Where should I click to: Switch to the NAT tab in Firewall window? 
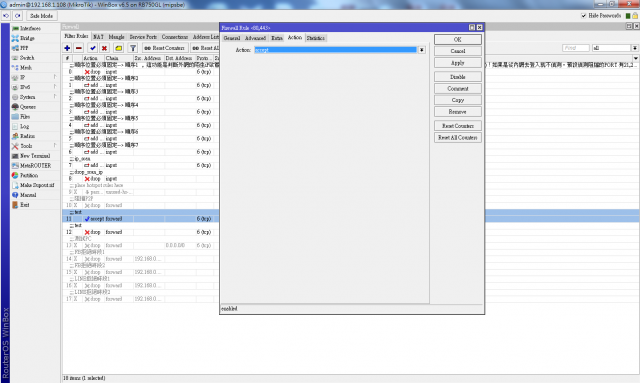(x=98, y=37)
